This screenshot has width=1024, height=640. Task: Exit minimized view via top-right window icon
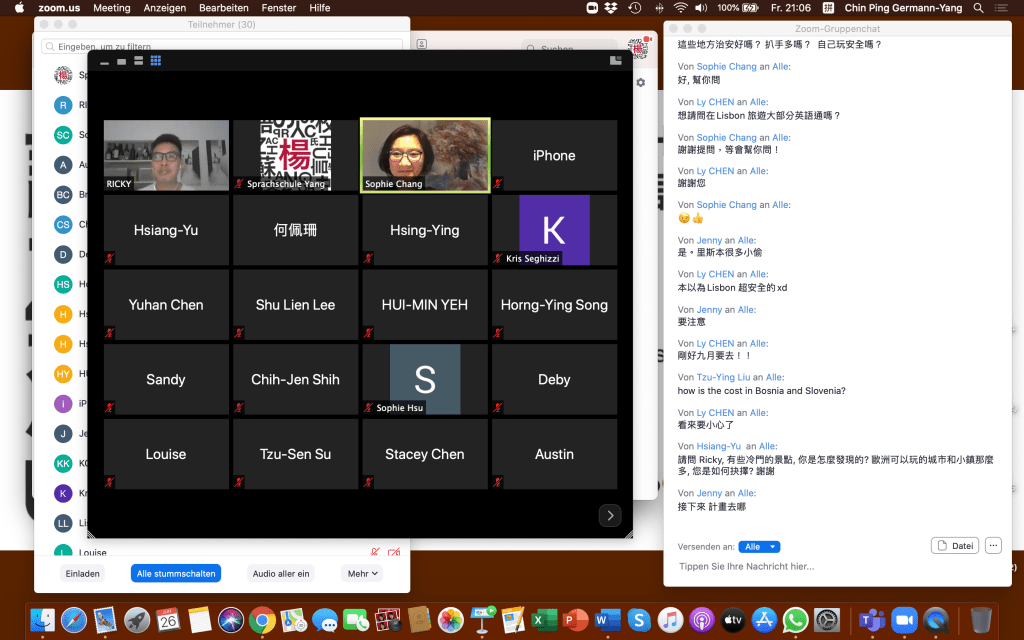(x=615, y=61)
